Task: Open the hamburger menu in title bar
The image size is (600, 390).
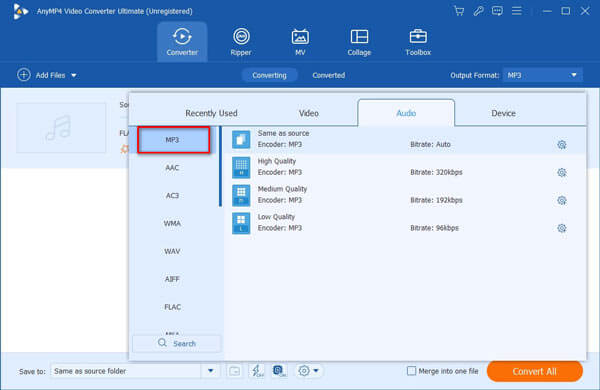Action: click(517, 11)
